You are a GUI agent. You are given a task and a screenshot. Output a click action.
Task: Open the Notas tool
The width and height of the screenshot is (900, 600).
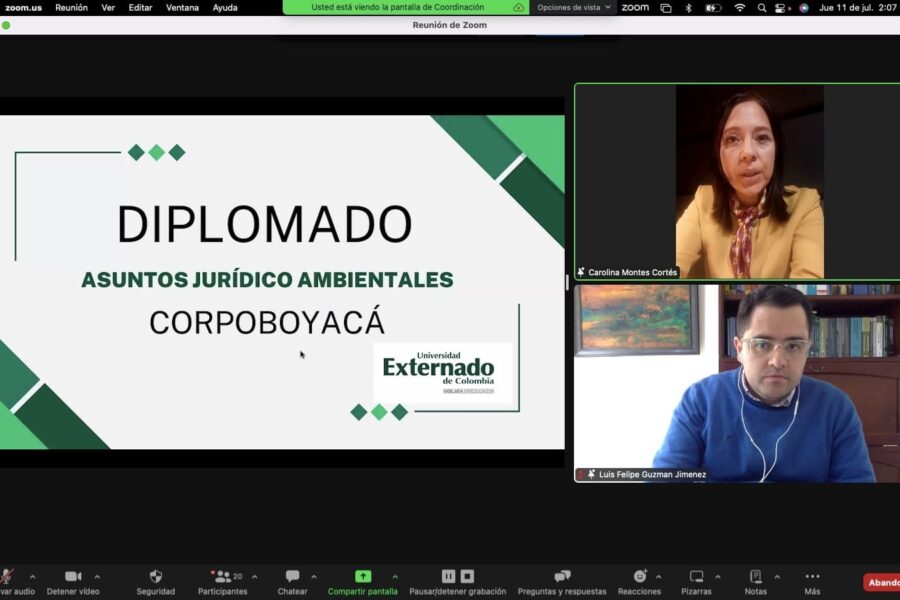tap(755, 577)
